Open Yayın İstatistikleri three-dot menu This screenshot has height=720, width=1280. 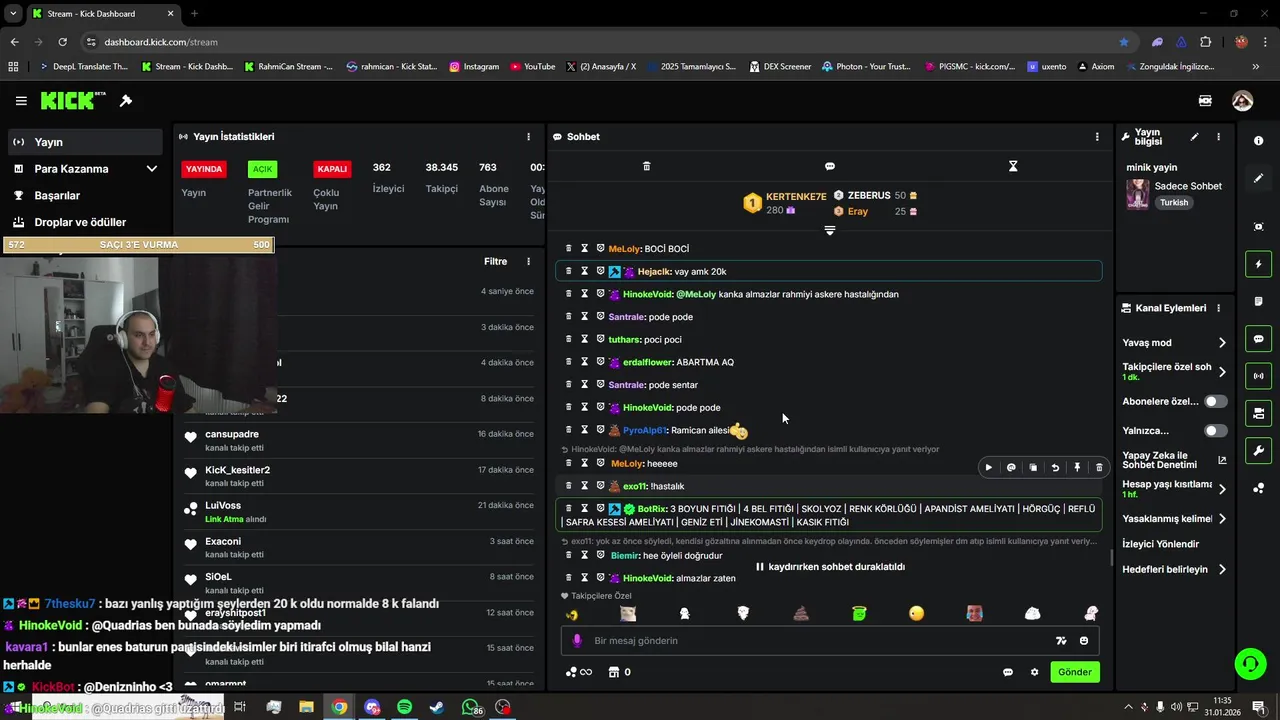pyautogui.click(x=529, y=137)
